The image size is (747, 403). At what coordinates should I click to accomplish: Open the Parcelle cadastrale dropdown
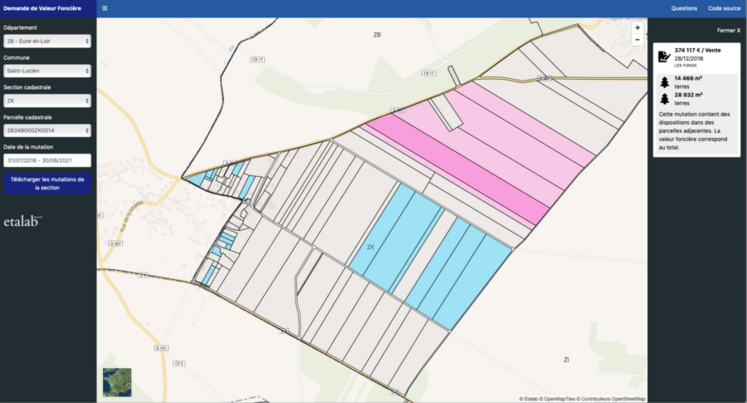tap(48, 130)
